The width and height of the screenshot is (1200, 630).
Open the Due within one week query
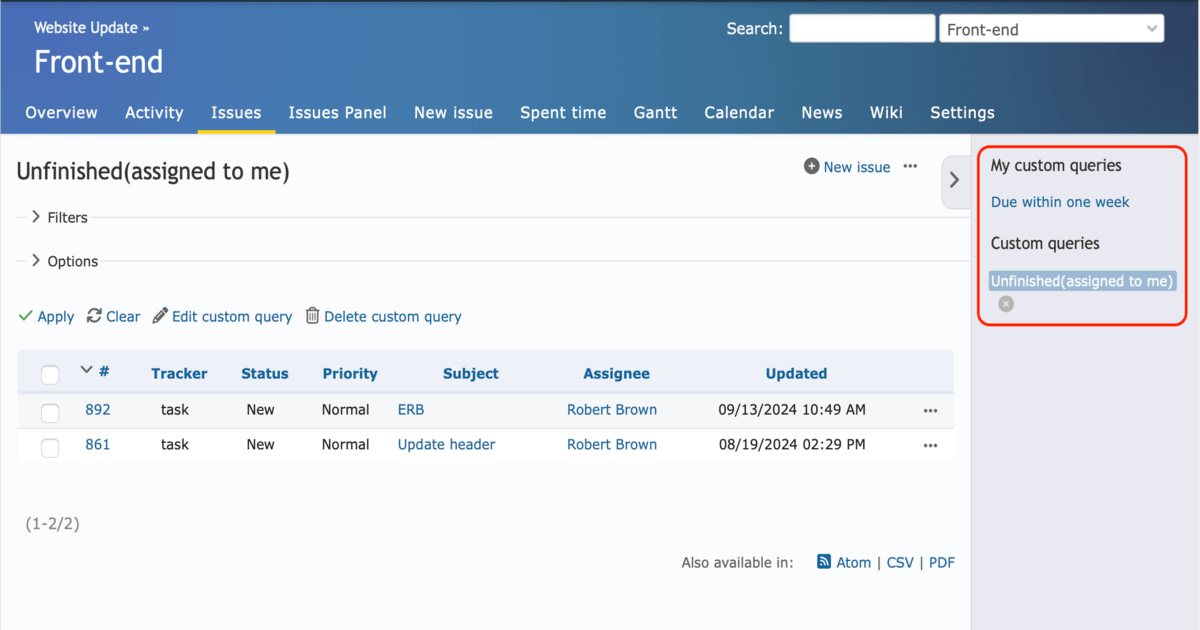tap(1060, 201)
